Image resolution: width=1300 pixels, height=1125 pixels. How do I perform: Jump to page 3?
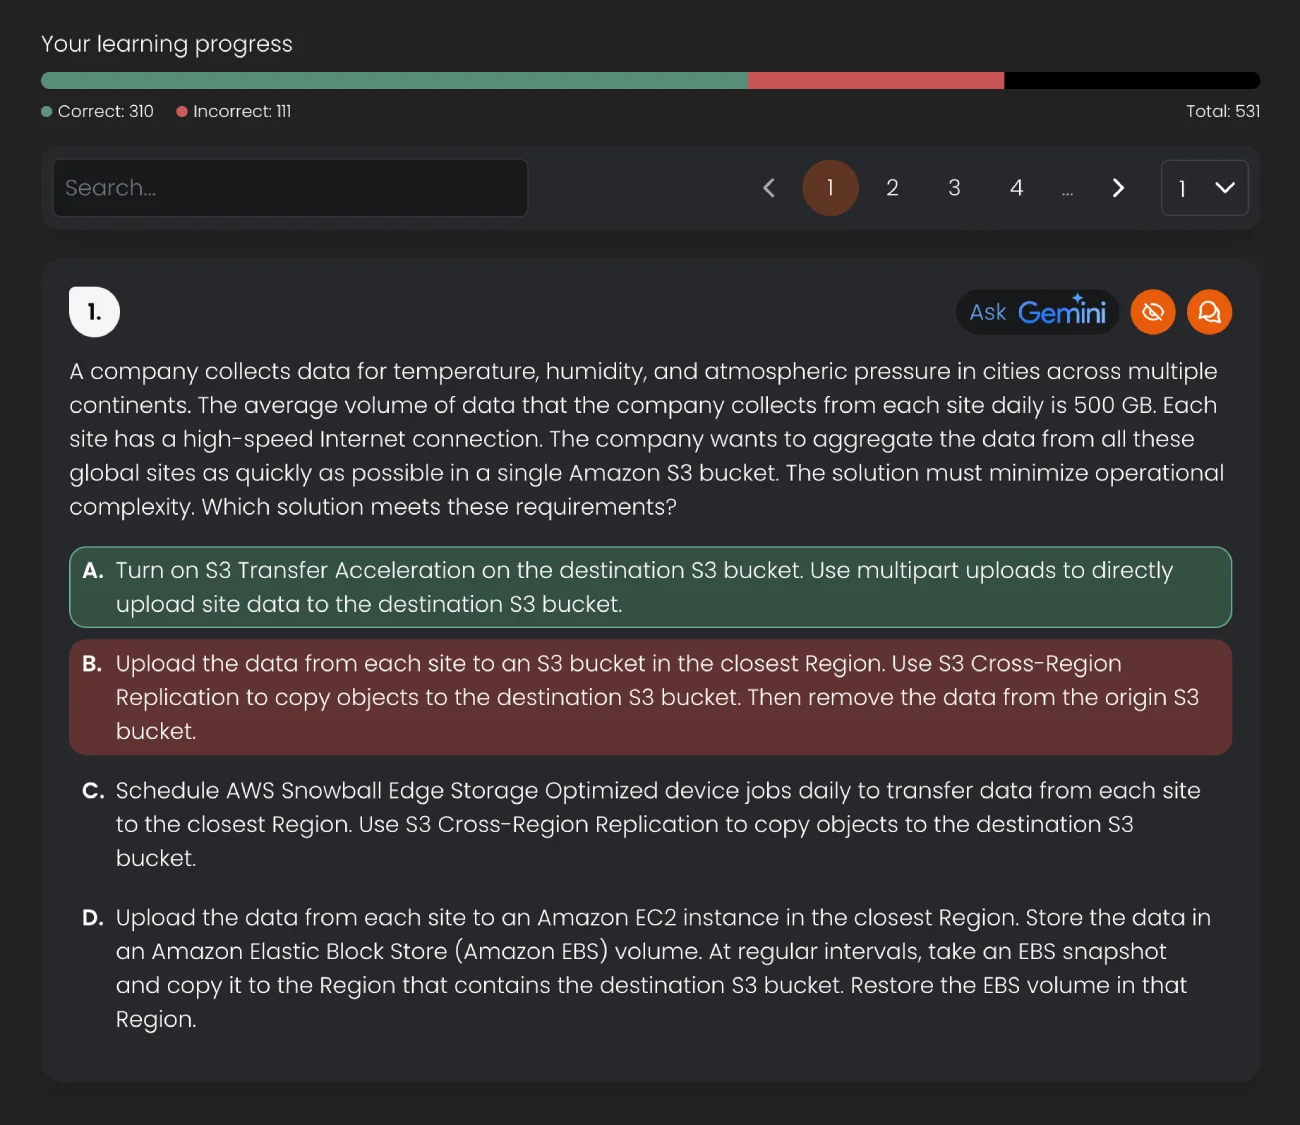coord(954,188)
